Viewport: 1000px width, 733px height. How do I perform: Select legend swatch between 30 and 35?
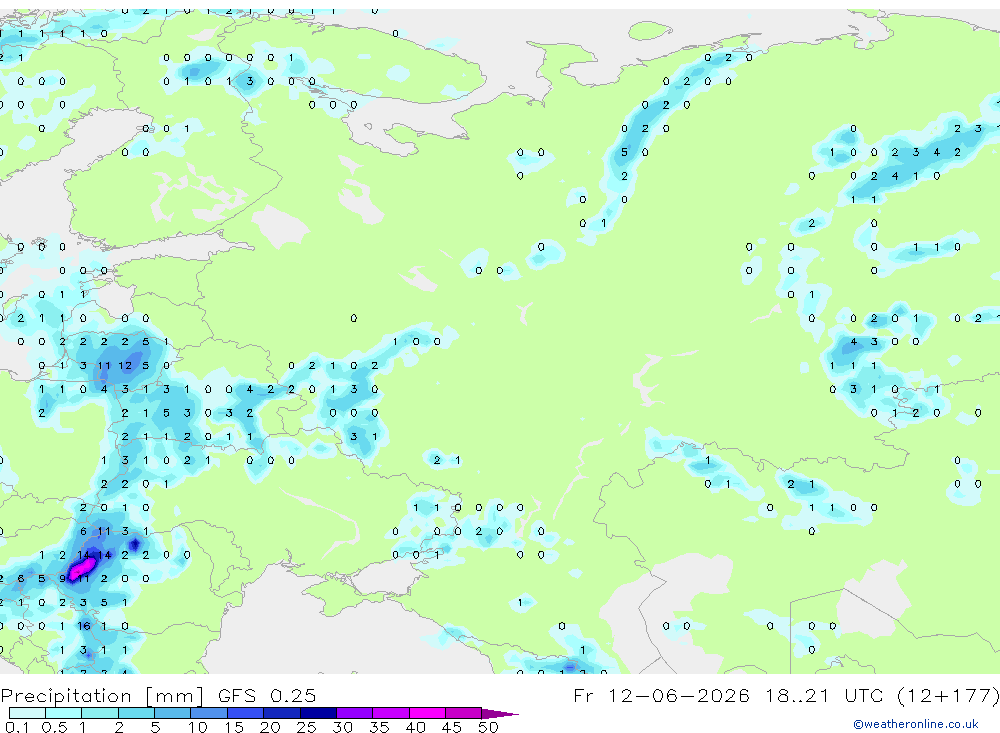pos(355,713)
